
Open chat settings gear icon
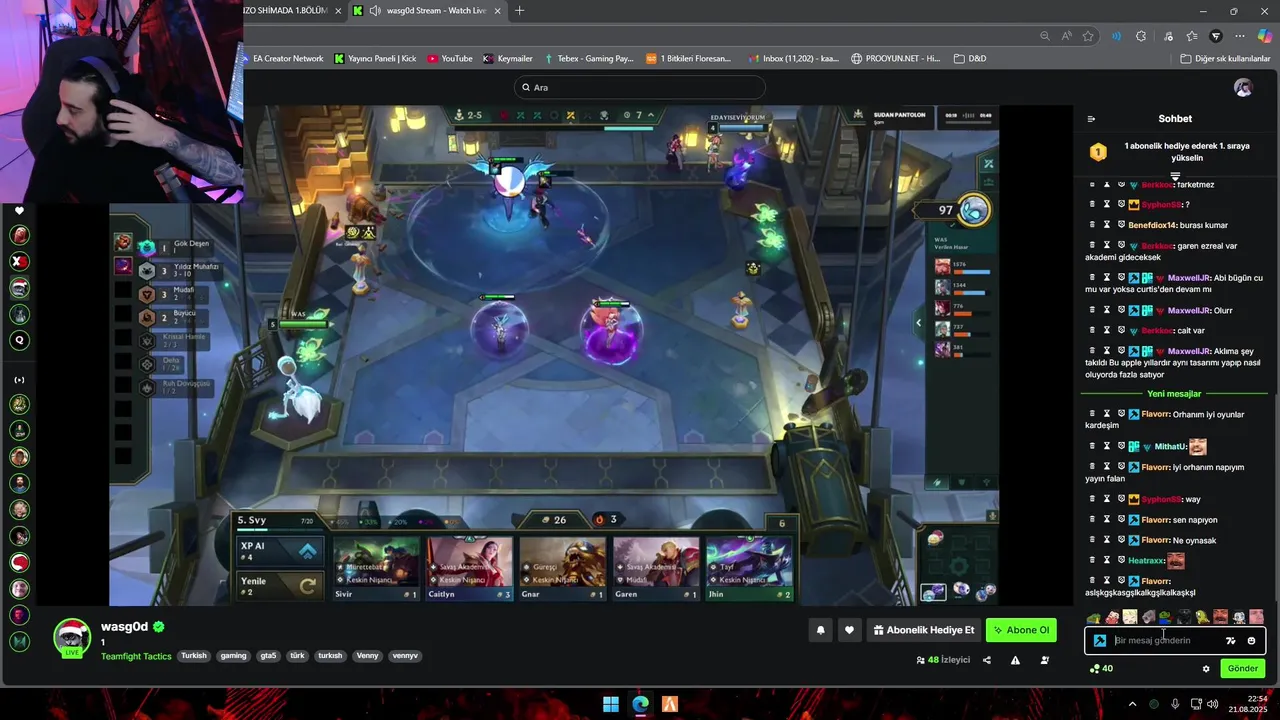1206,669
